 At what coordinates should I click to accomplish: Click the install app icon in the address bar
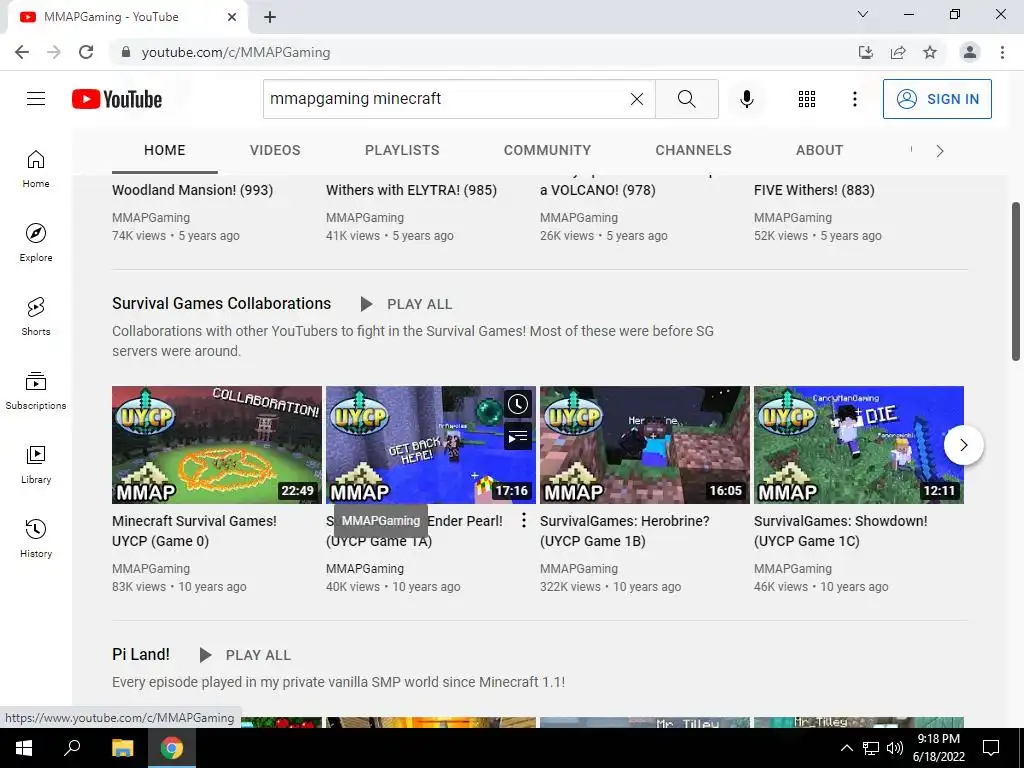tap(866, 52)
